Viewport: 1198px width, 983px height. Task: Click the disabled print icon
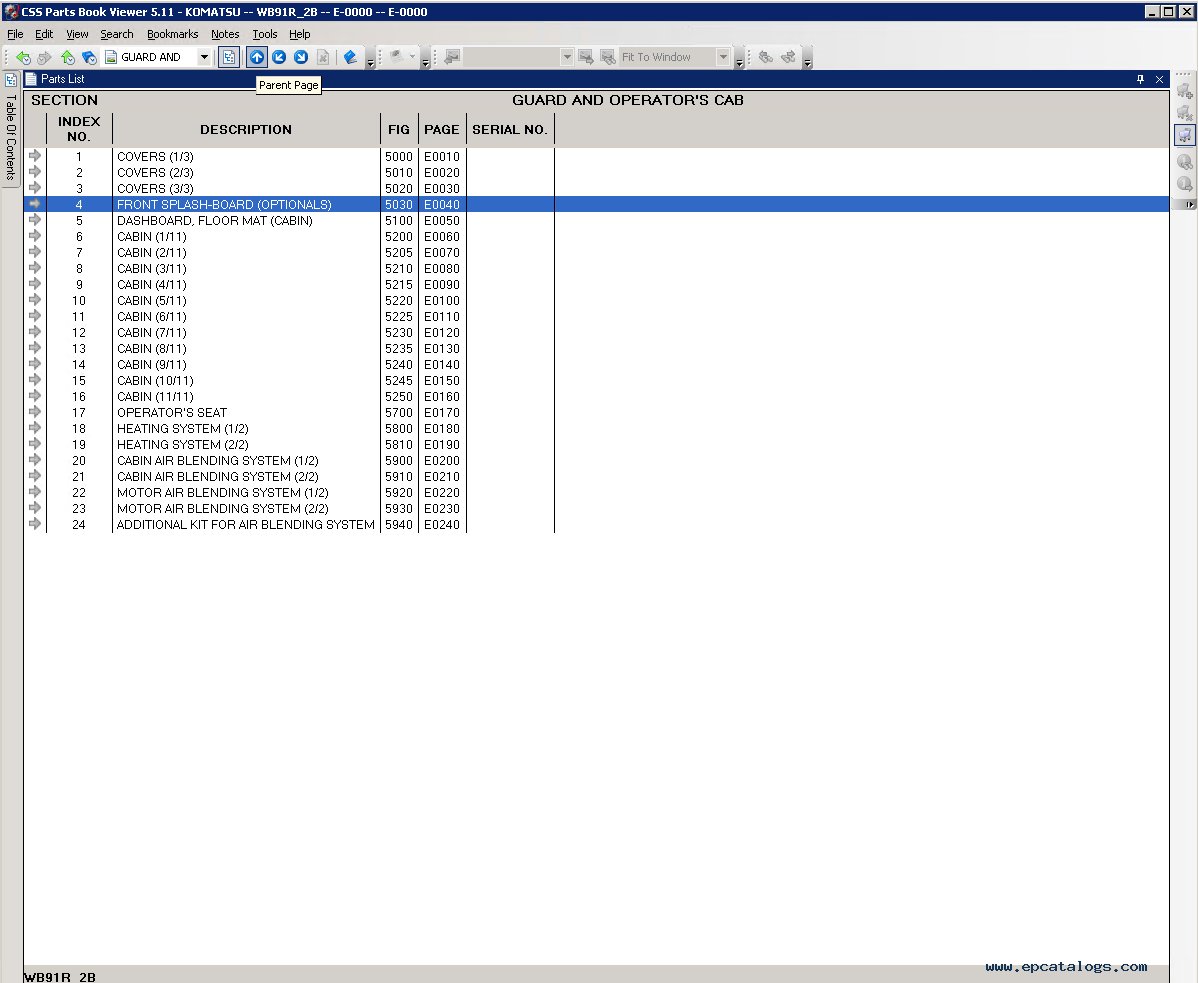point(396,57)
